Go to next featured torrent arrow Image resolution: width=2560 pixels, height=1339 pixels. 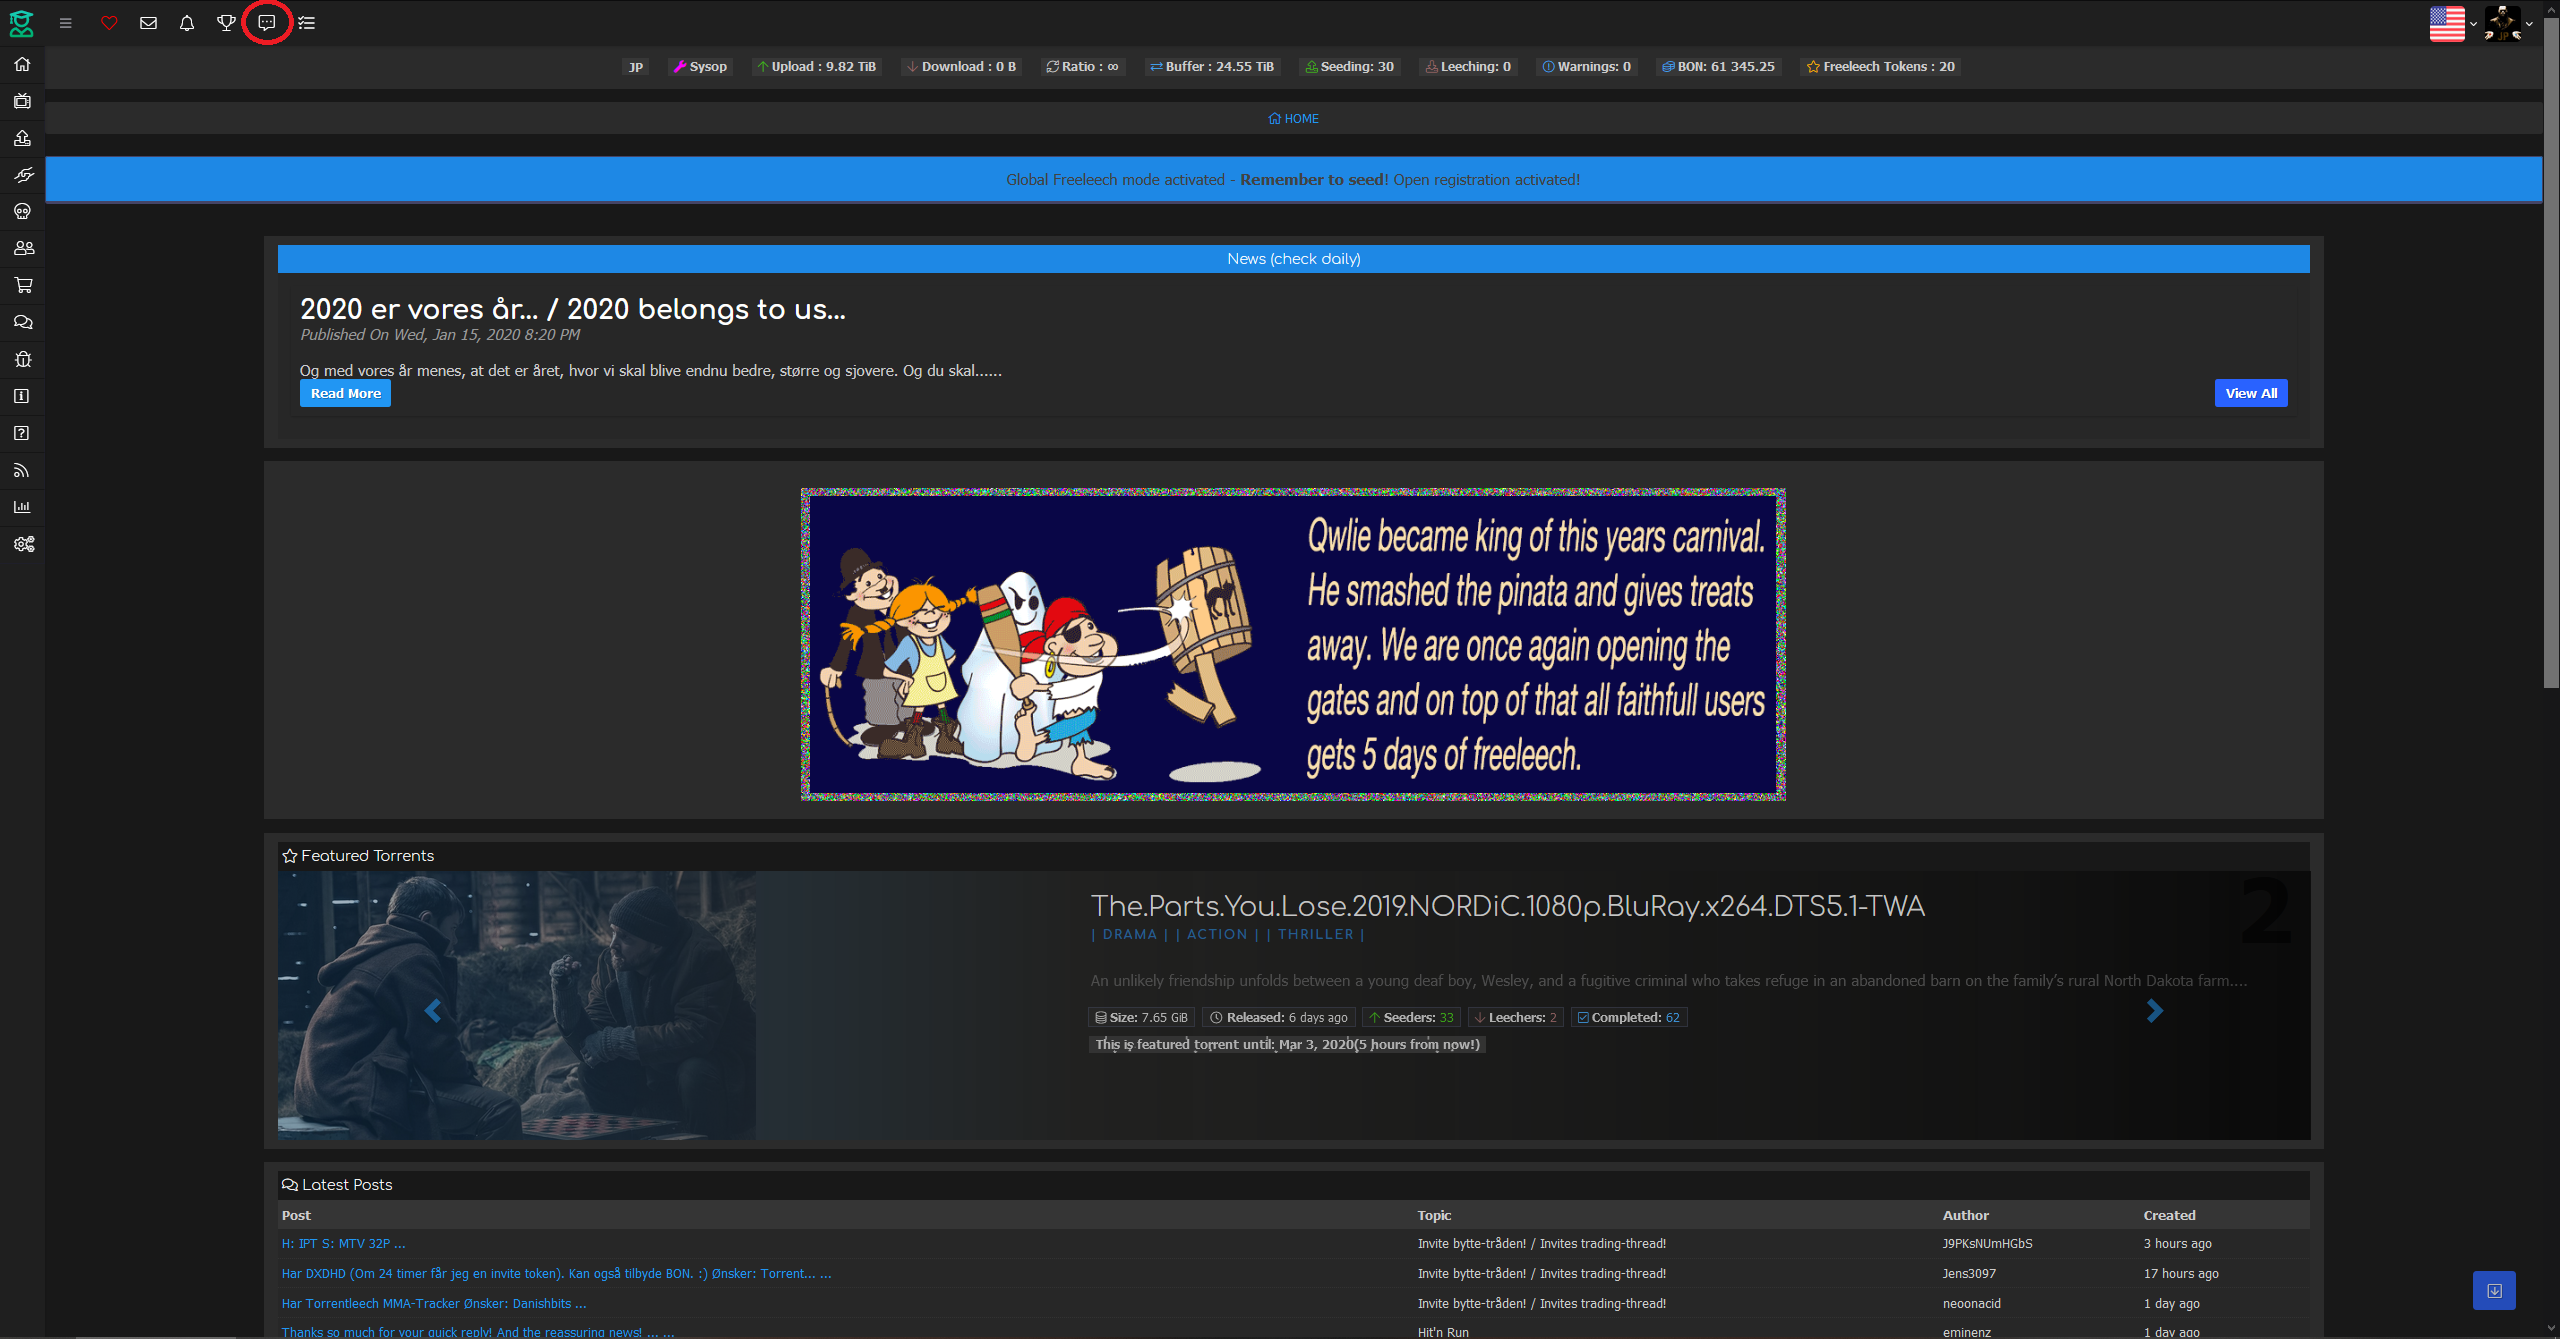click(2154, 1011)
